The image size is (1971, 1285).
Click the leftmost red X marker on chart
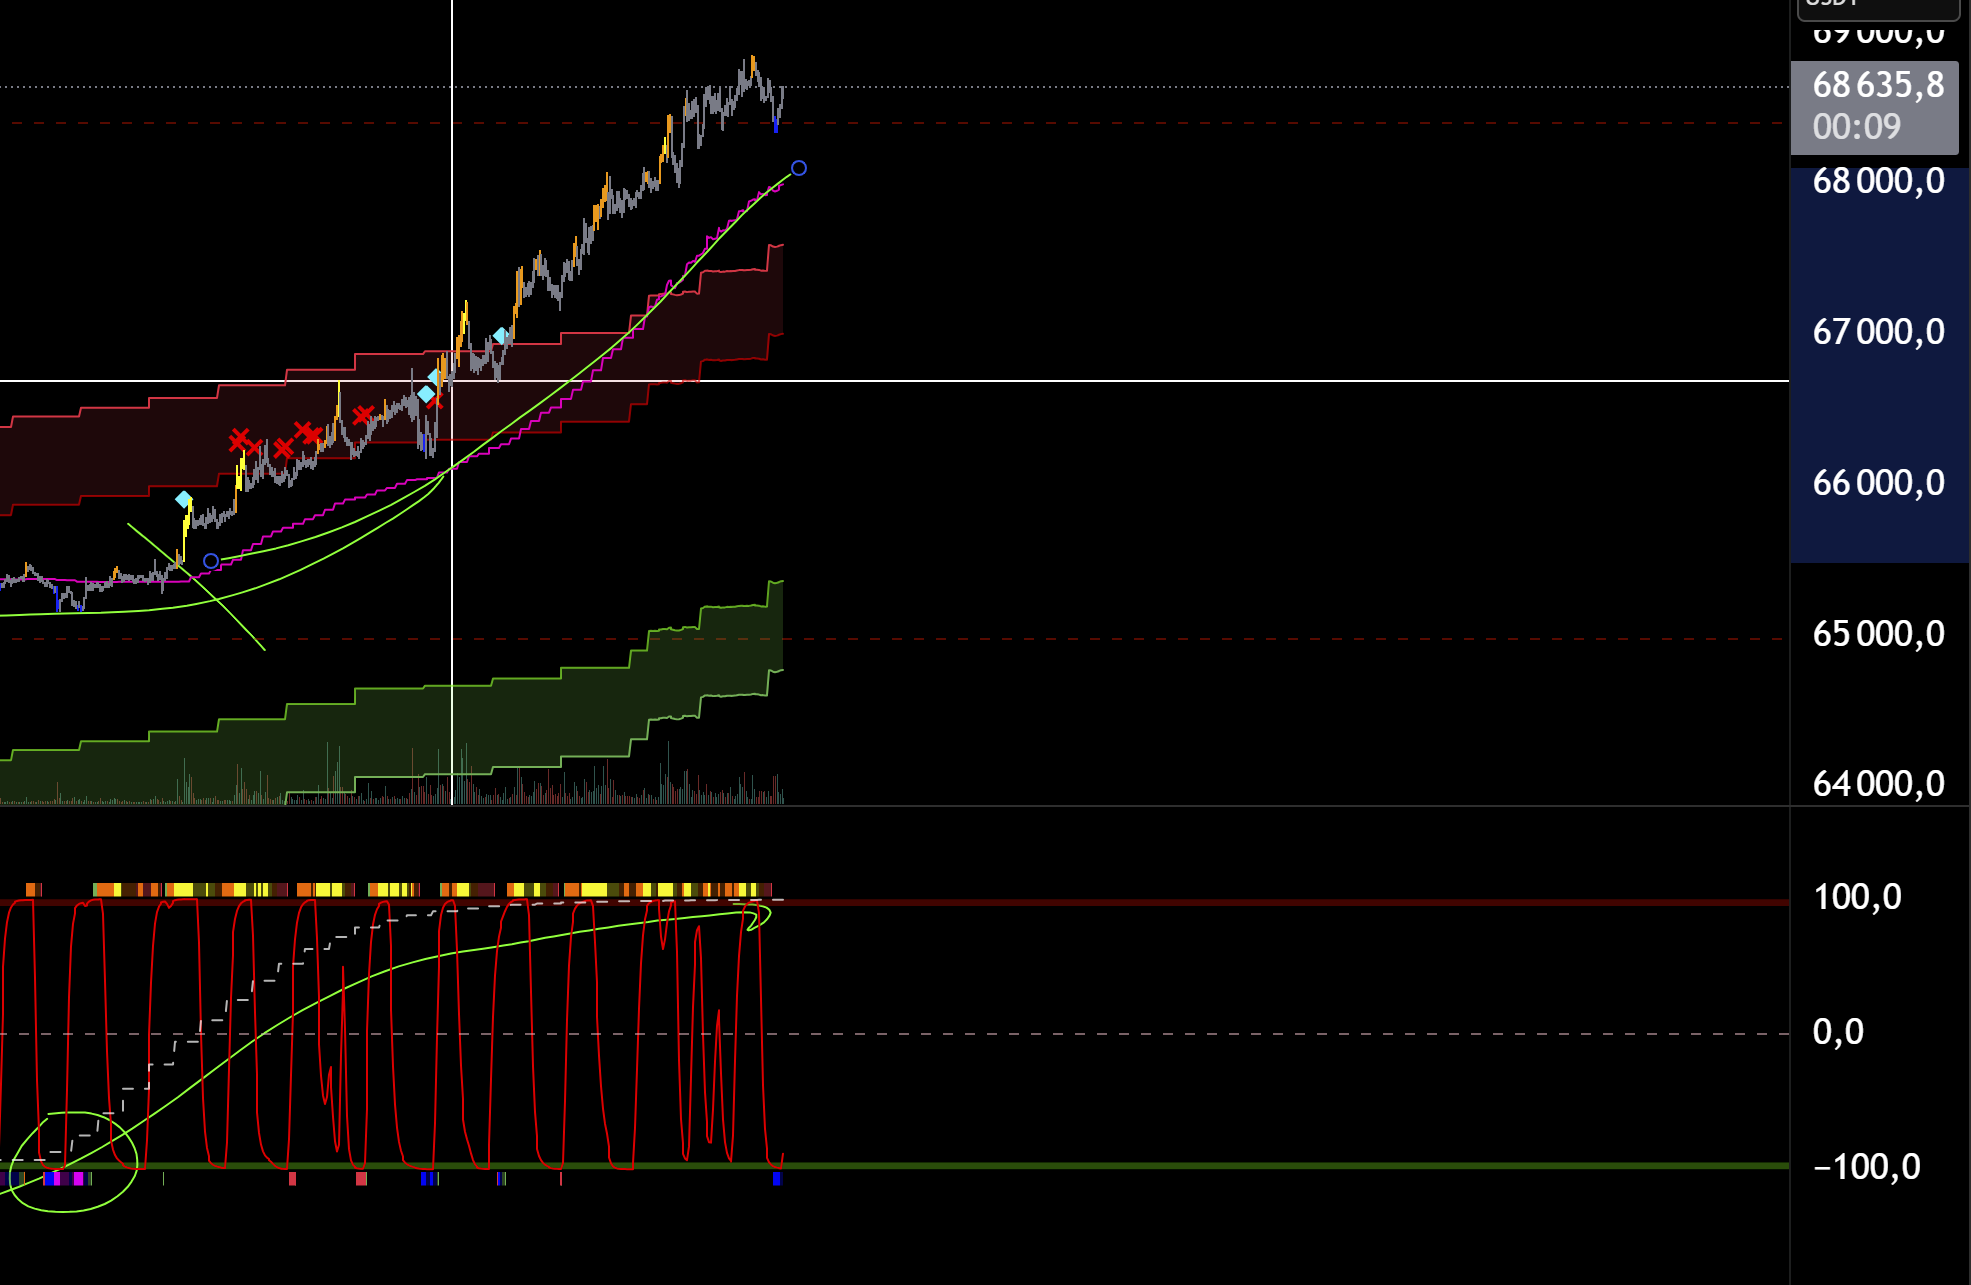239,439
